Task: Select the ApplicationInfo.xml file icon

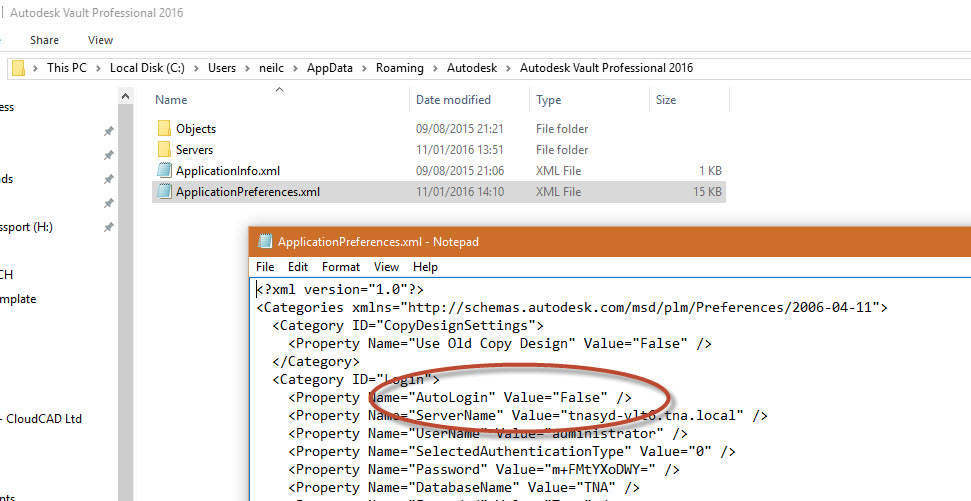Action: [164, 170]
